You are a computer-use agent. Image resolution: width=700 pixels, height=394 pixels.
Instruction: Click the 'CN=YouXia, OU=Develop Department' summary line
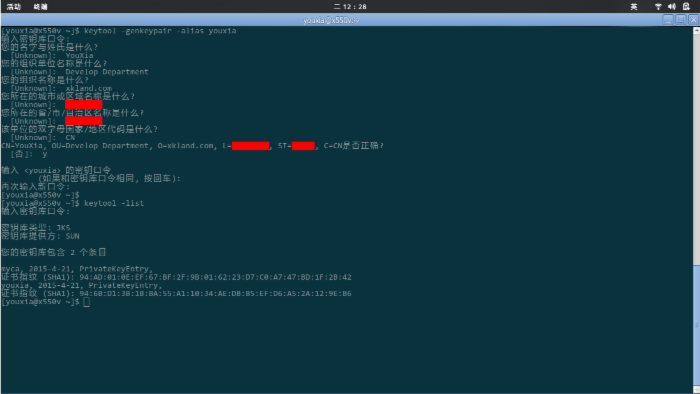click(x=192, y=146)
